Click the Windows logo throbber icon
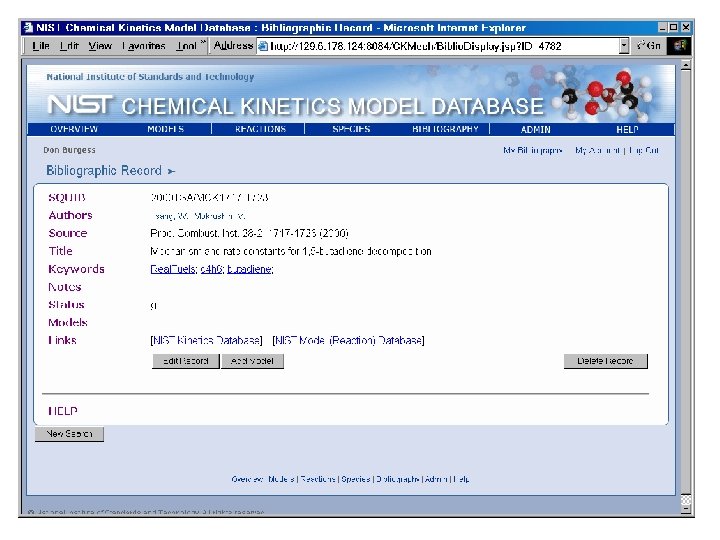 pyautogui.click(x=680, y=46)
